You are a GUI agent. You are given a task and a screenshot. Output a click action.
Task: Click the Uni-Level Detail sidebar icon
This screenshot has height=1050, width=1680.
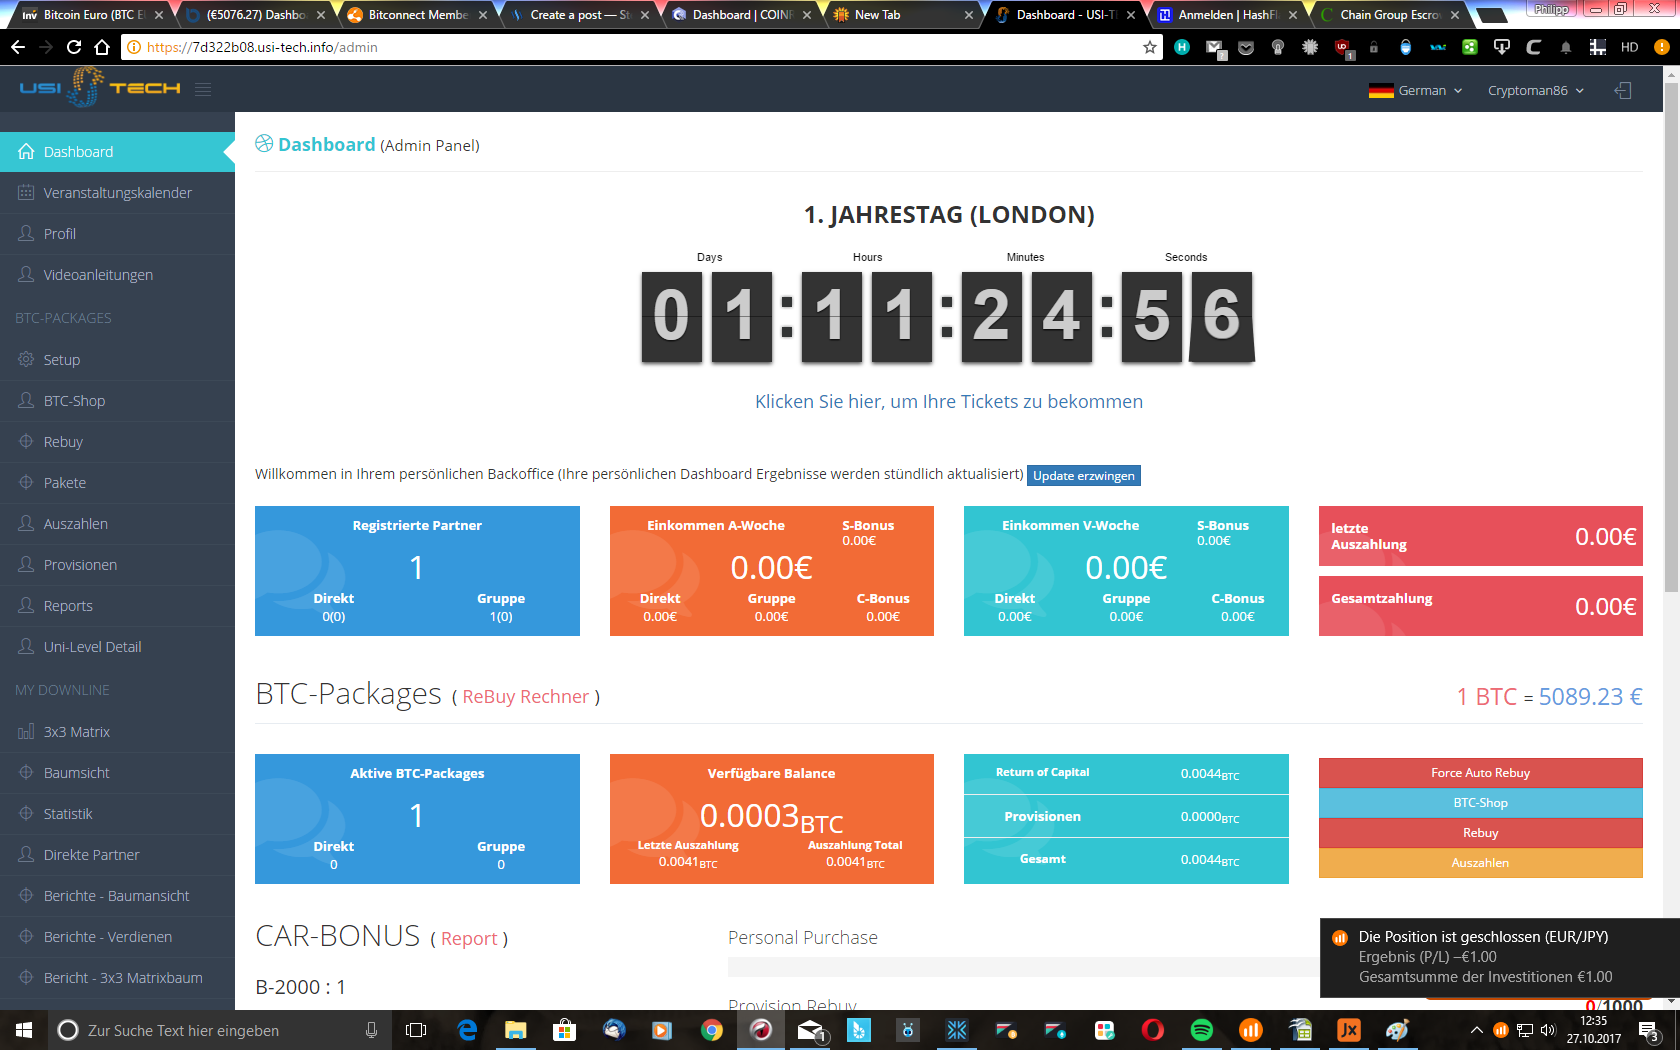point(26,646)
